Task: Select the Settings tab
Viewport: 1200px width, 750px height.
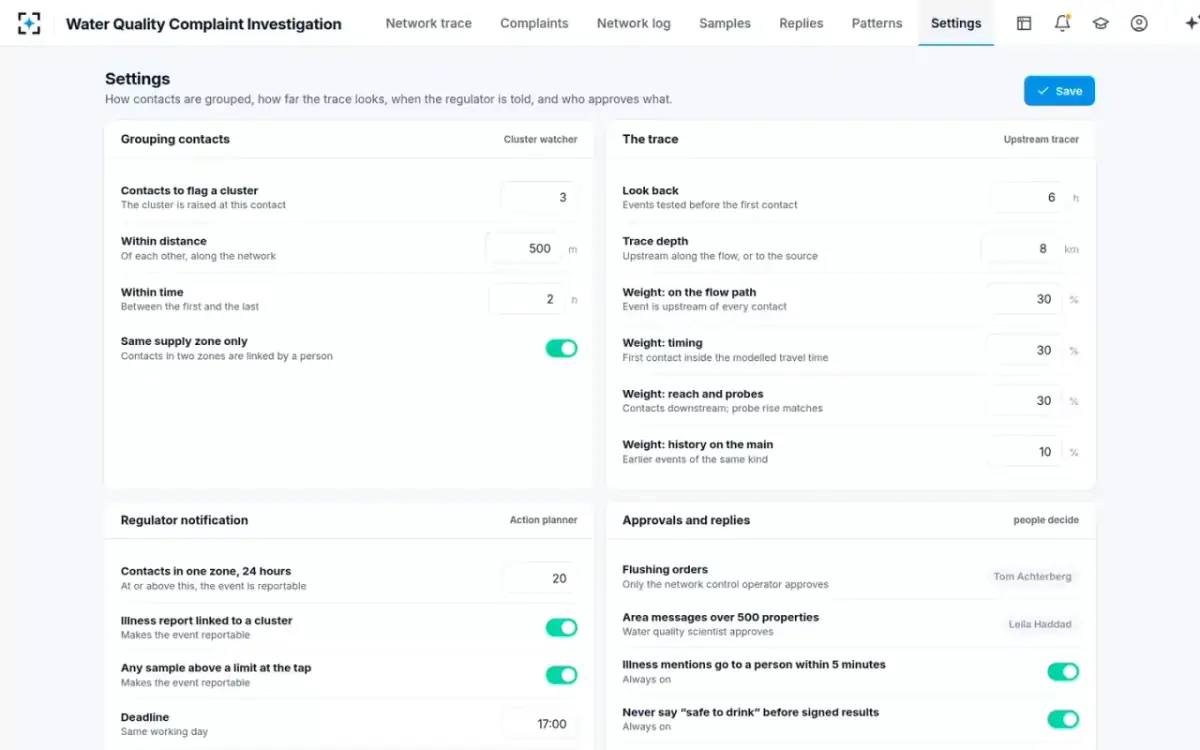Action: pos(956,23)
